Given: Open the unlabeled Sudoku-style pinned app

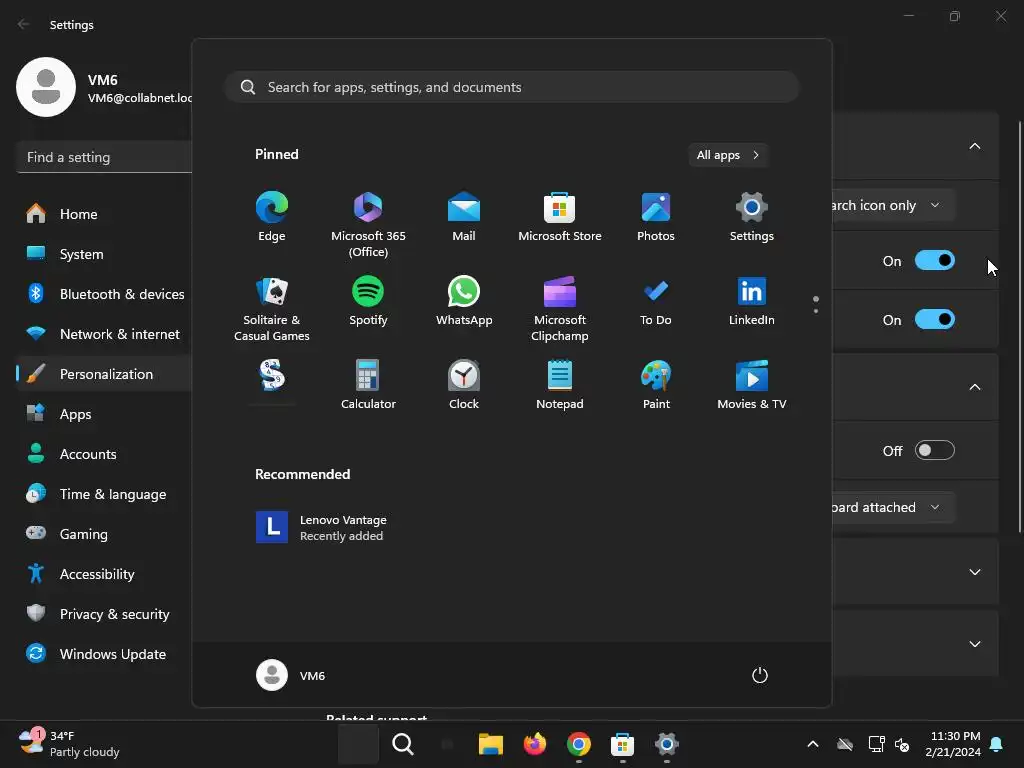Looking at the screenshot, I should point(272,377).
